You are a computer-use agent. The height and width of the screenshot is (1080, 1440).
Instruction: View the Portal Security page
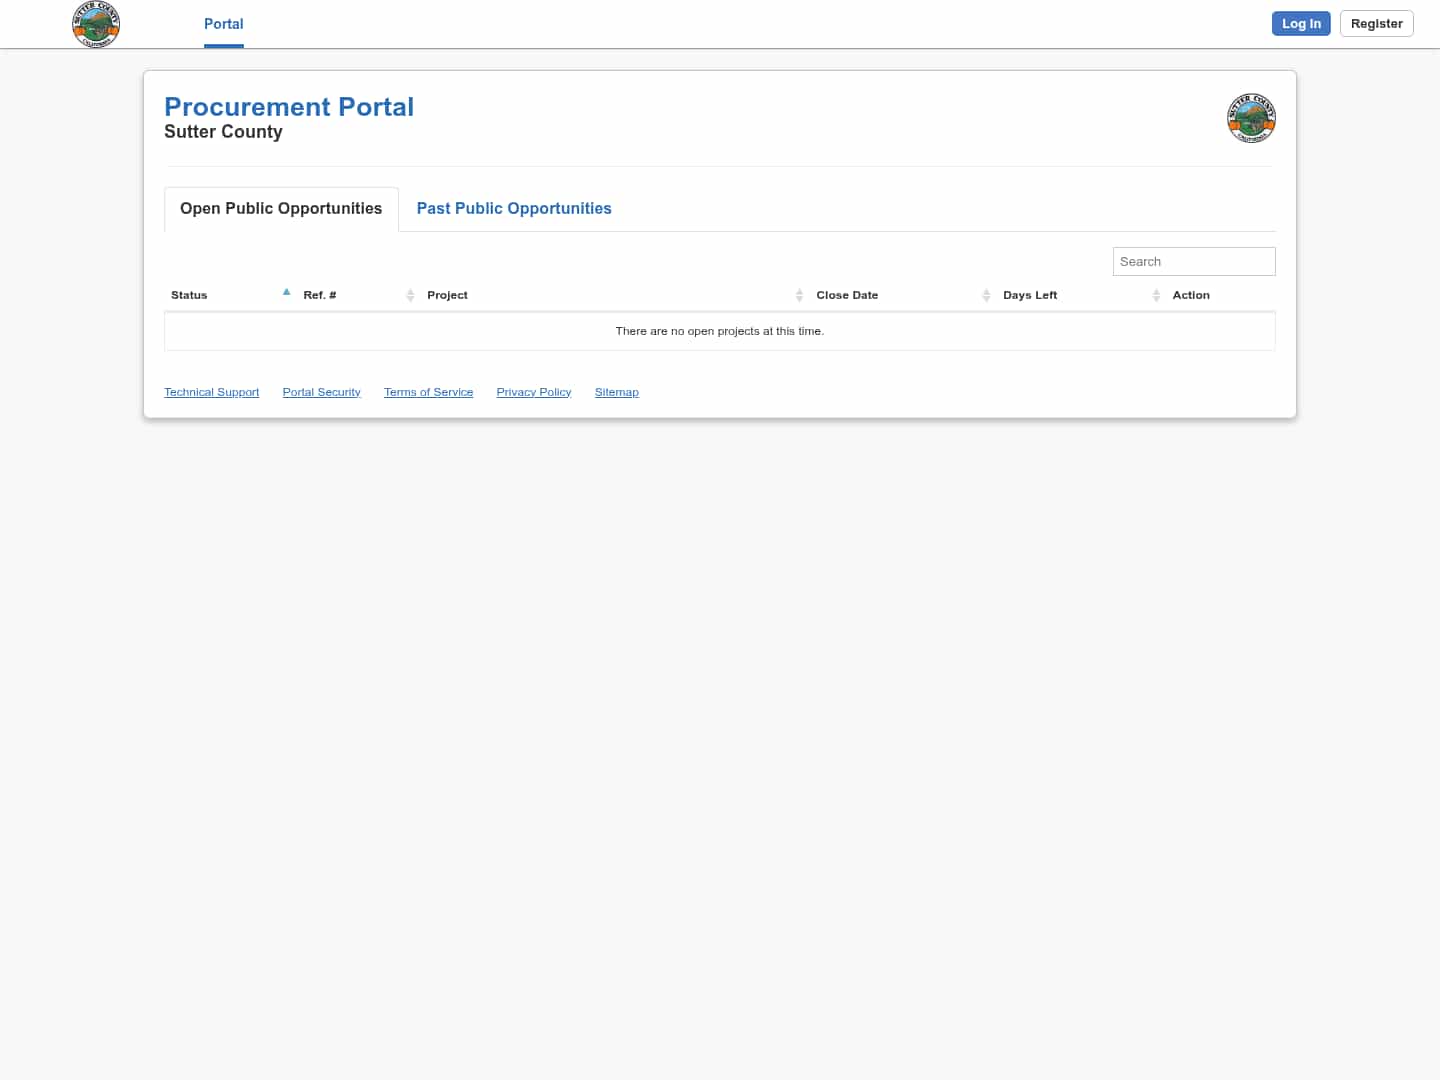[321, 392]
